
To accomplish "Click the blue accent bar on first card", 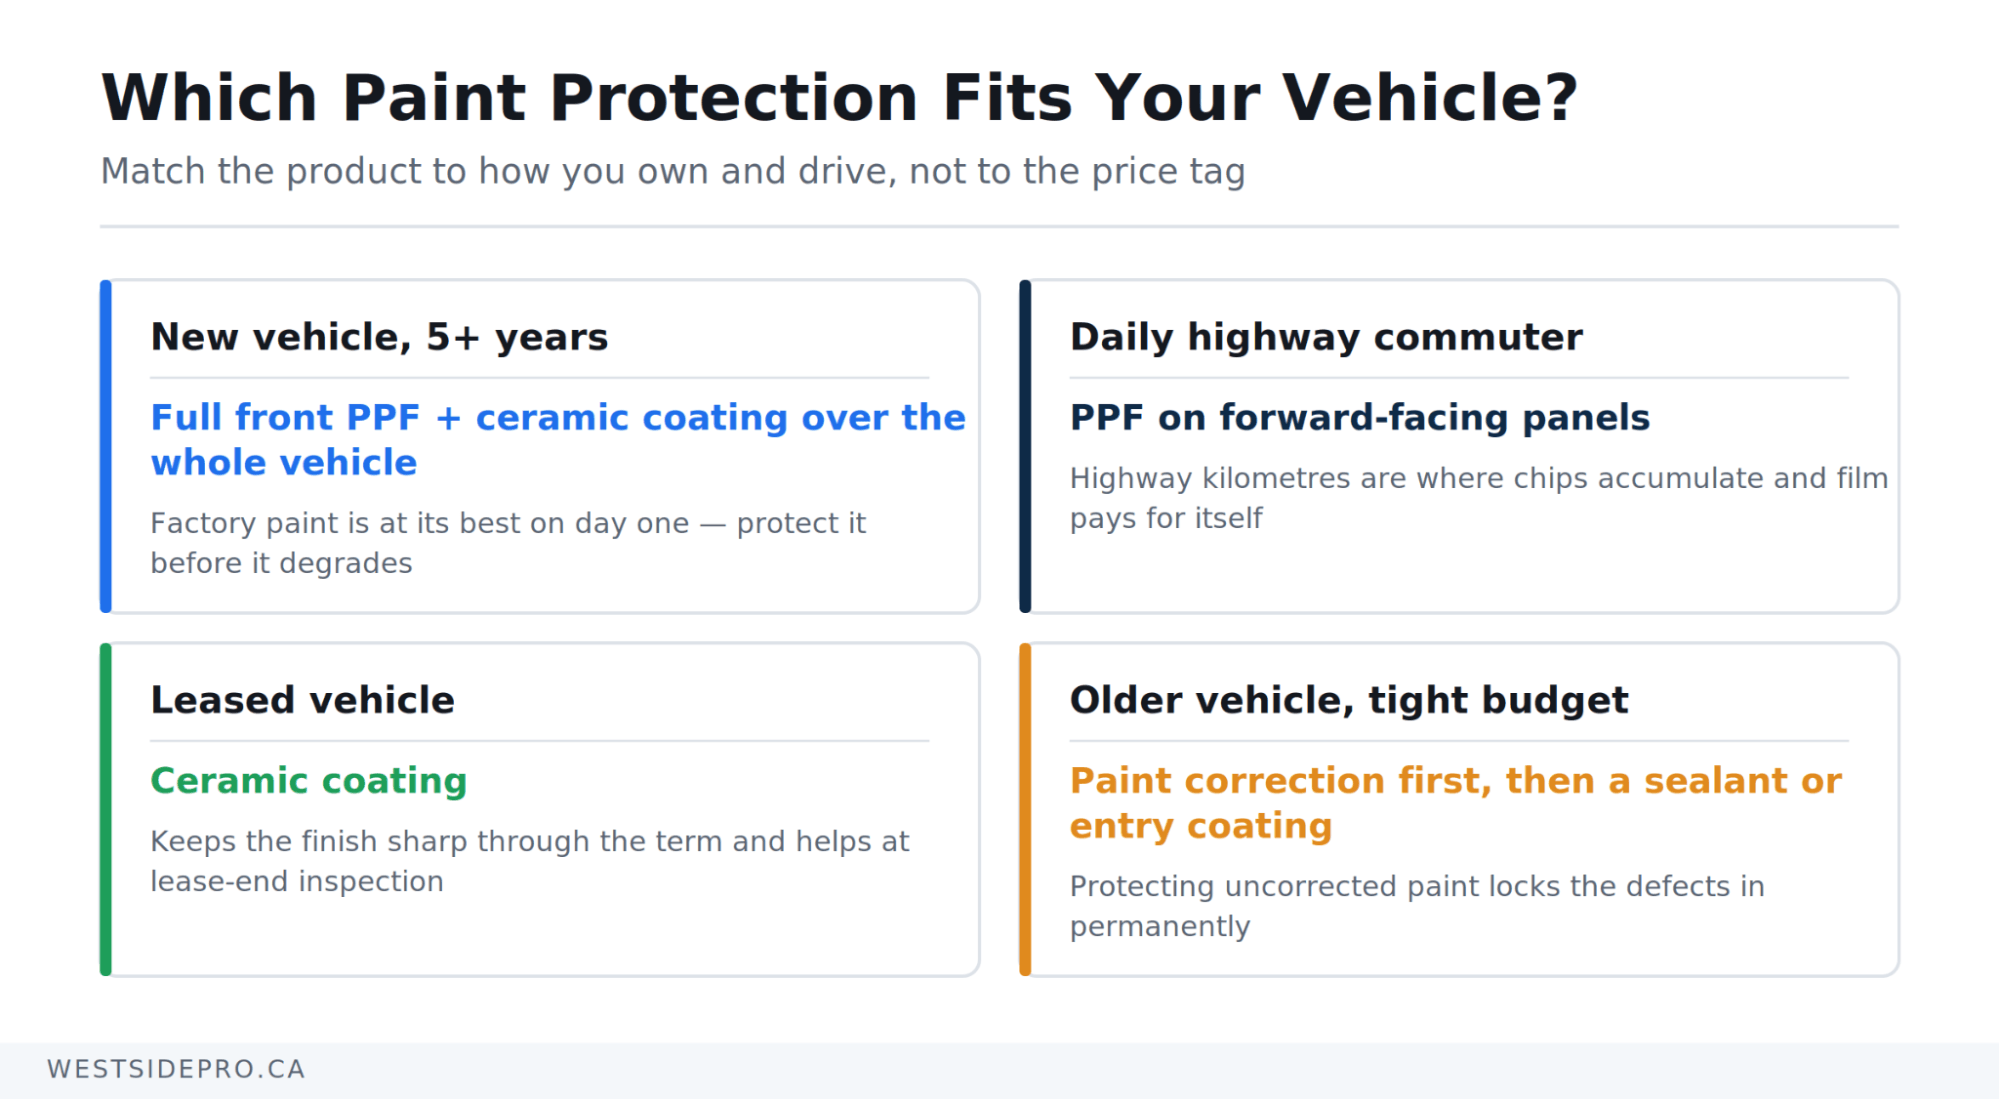I will (x=106, y=446).
